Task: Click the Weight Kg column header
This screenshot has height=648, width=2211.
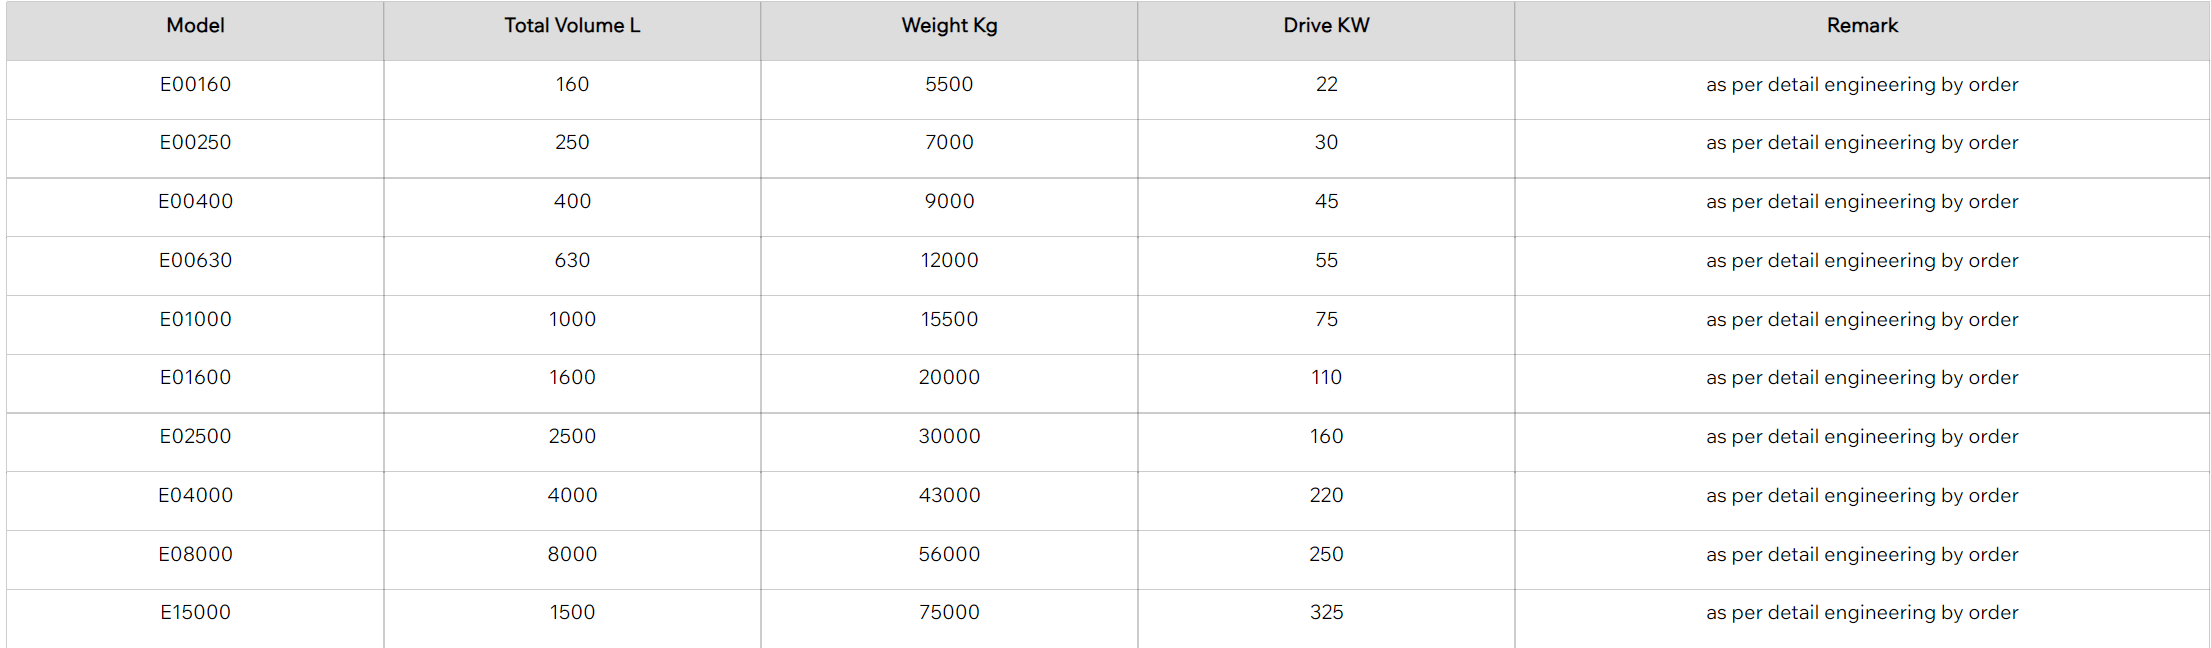Action: click(x=949, y=26)
